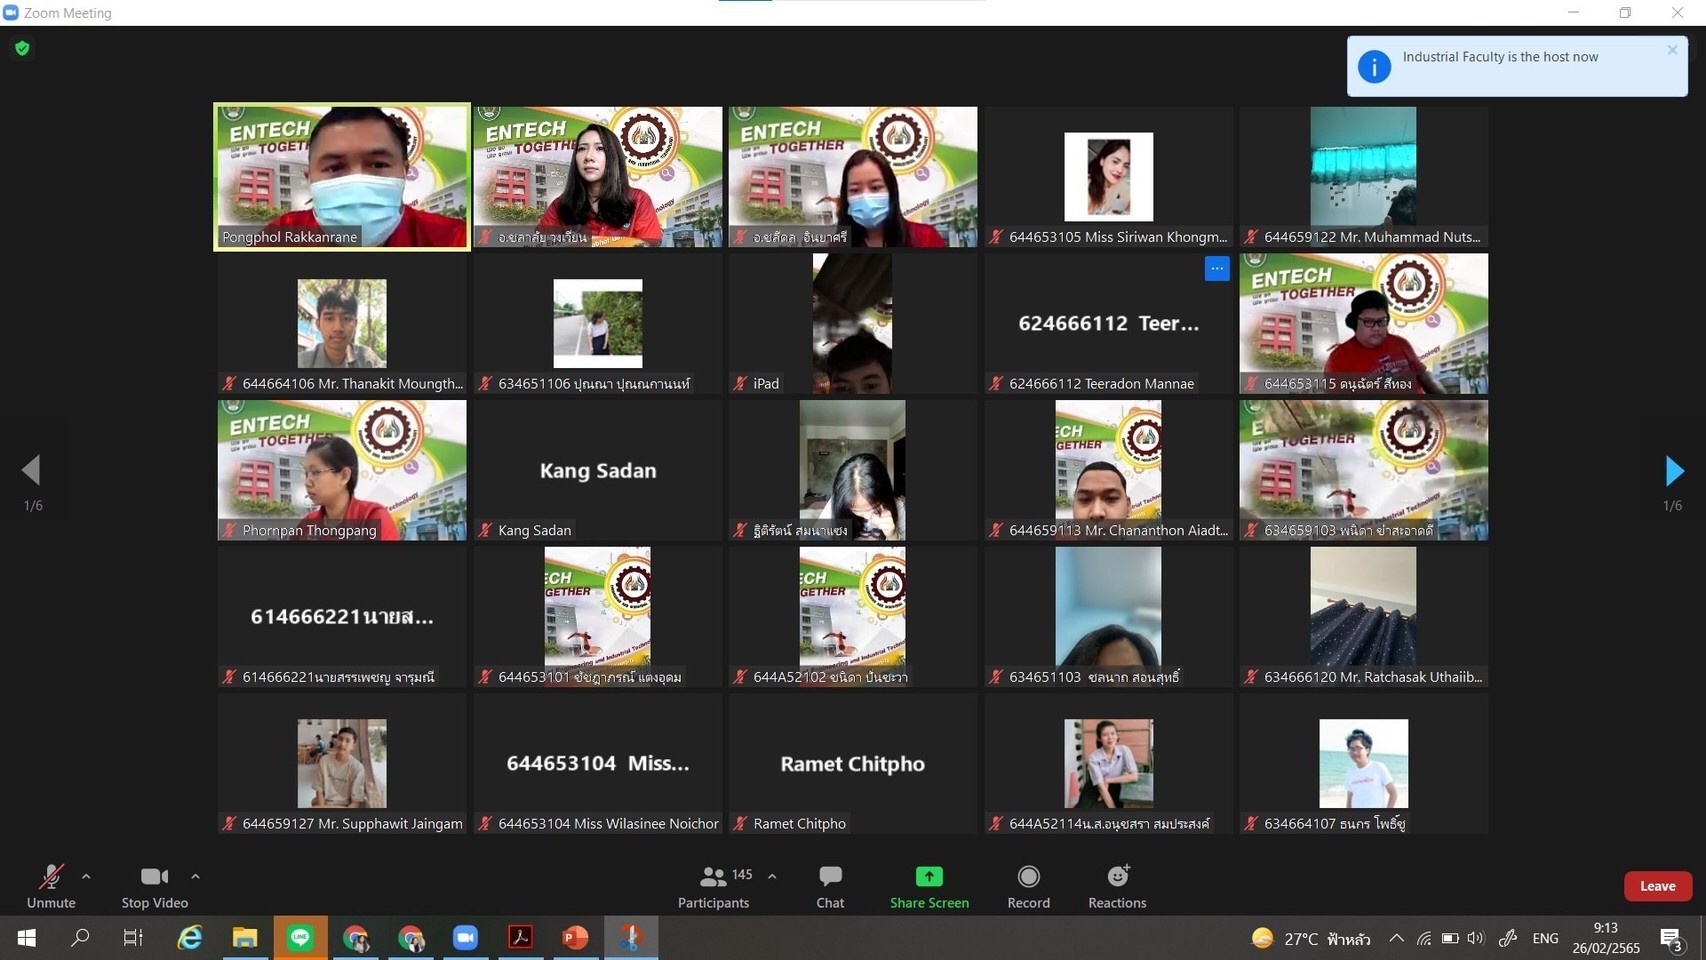Dismiss the host change notification
This screenshot has width=1706, height=960.
click(1672, 50)
